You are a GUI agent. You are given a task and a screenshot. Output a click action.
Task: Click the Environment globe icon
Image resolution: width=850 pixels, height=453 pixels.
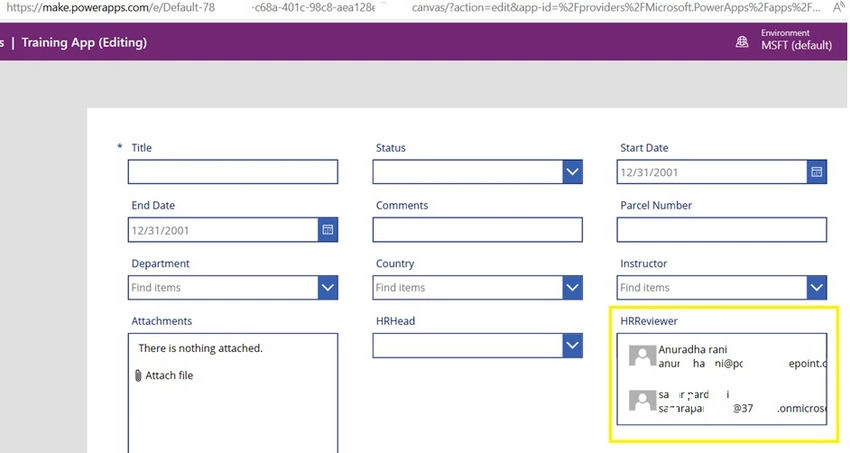pyautogui.click(x=742, y=42)
